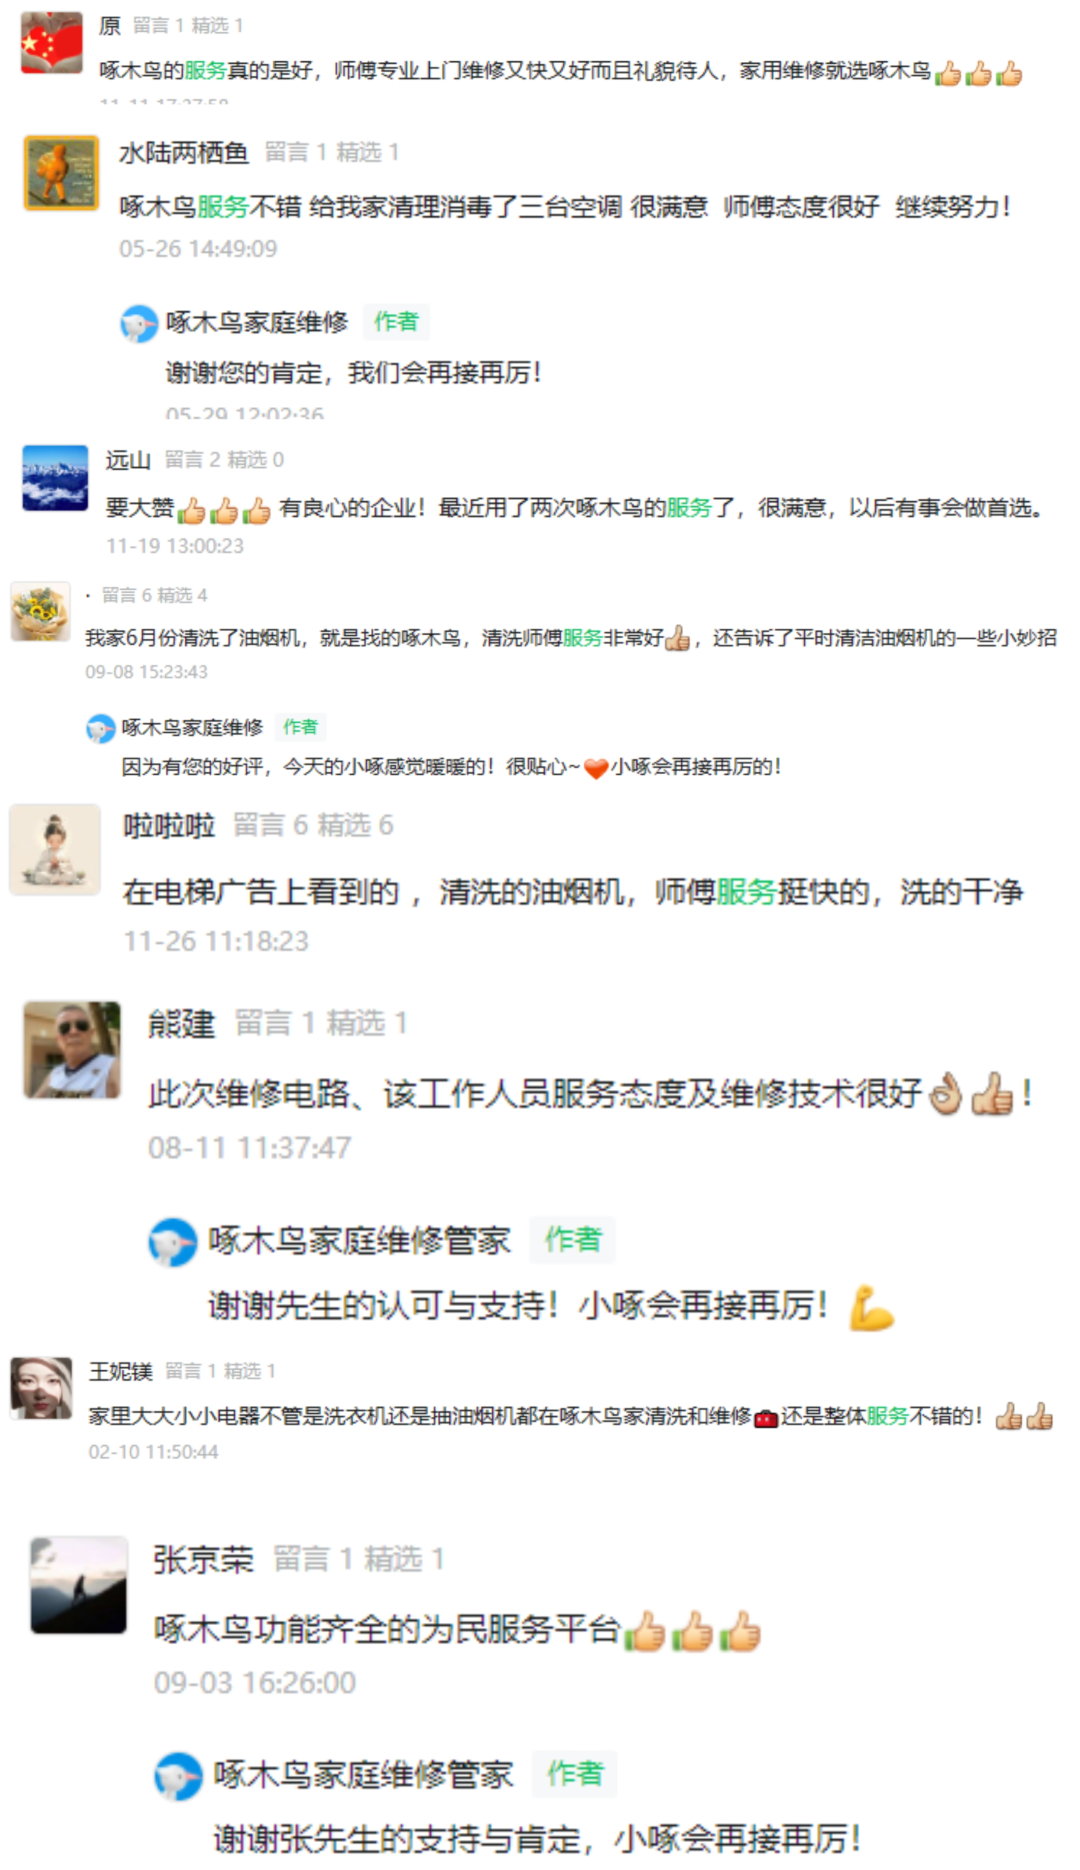Click the flag avatar beside the 原 comment
Screen dimensions: 1080x1870
pos(52,43)
